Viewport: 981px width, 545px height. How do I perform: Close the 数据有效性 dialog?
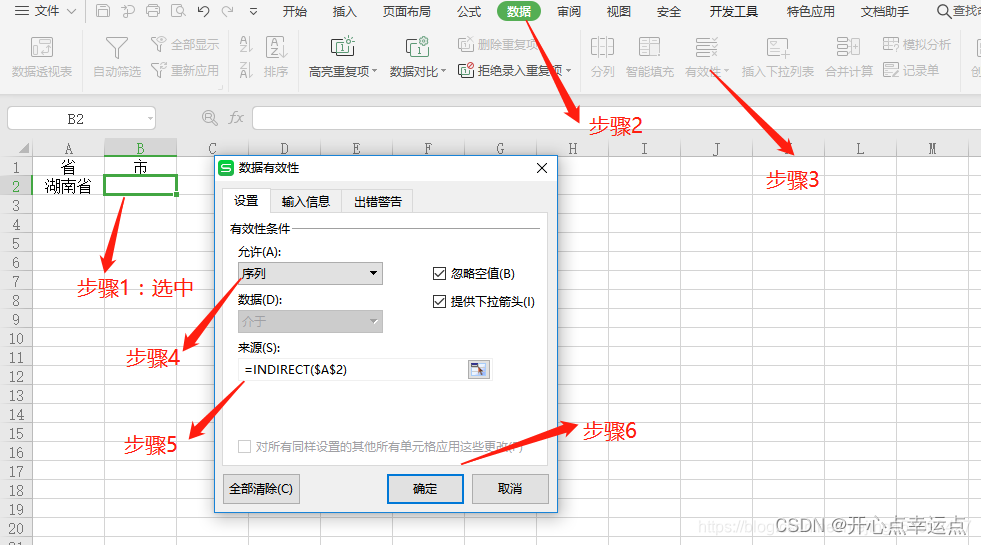point(542,168)
